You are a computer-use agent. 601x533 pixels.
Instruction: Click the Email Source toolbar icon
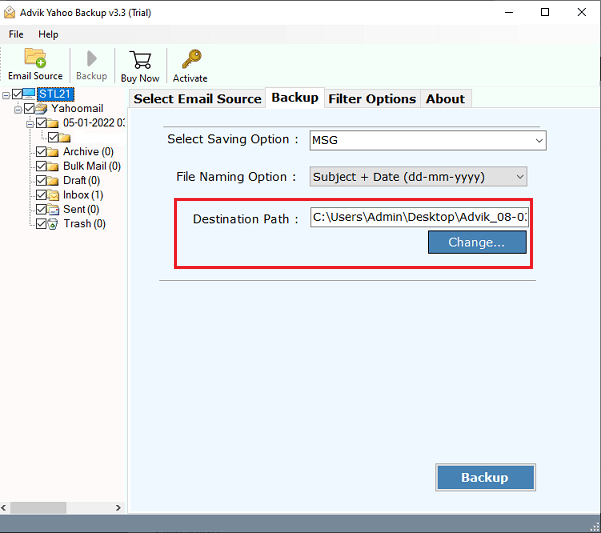(35, 58)
